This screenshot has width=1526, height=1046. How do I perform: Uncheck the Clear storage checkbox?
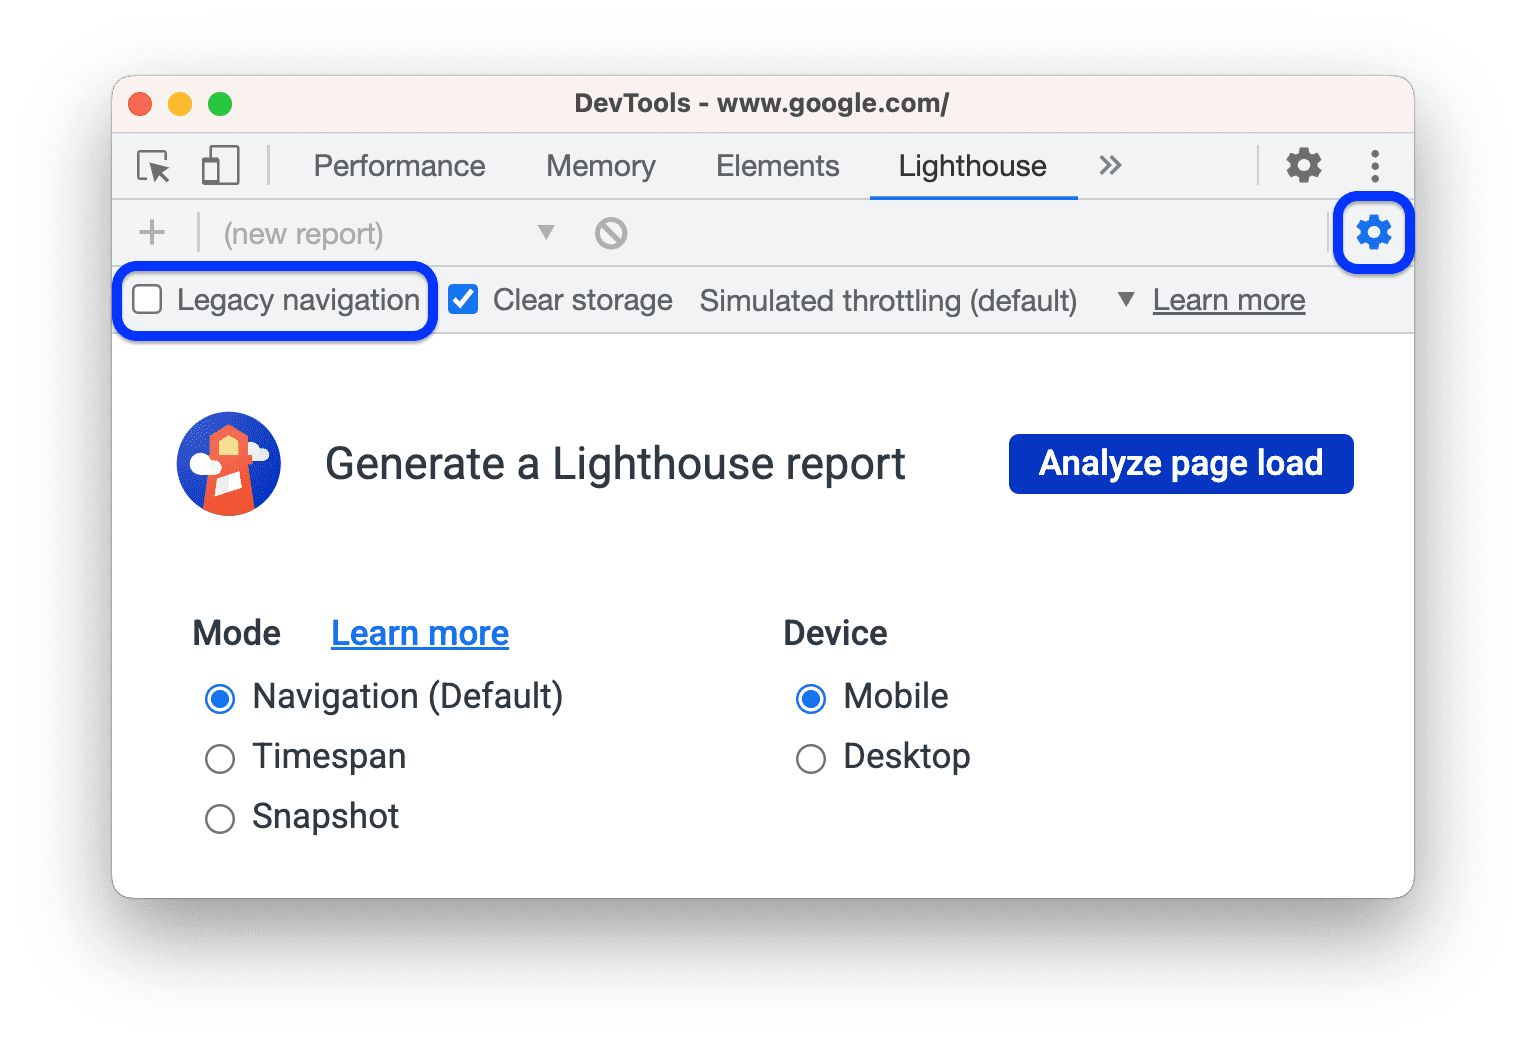(x=463, y=300)
